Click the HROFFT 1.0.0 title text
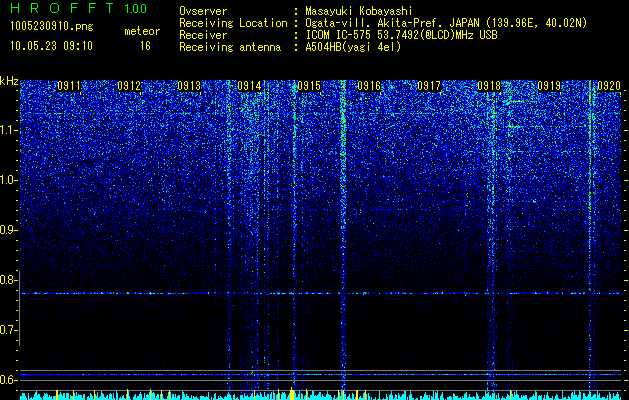This screenshot has width=629, height=400. pos(79,8)
